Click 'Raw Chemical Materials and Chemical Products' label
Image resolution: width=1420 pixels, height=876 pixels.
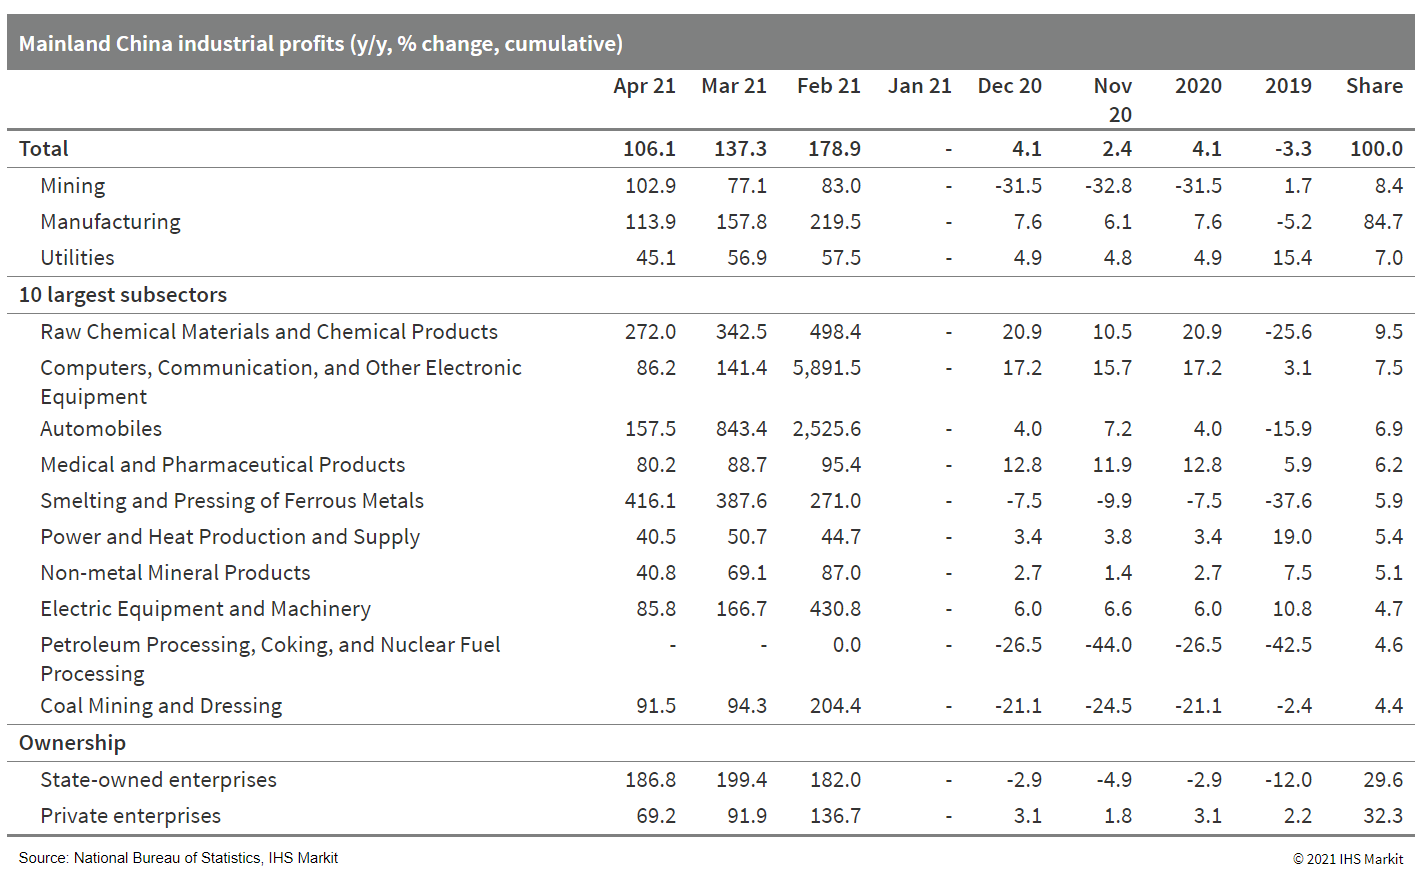click(x=269, y=332)
